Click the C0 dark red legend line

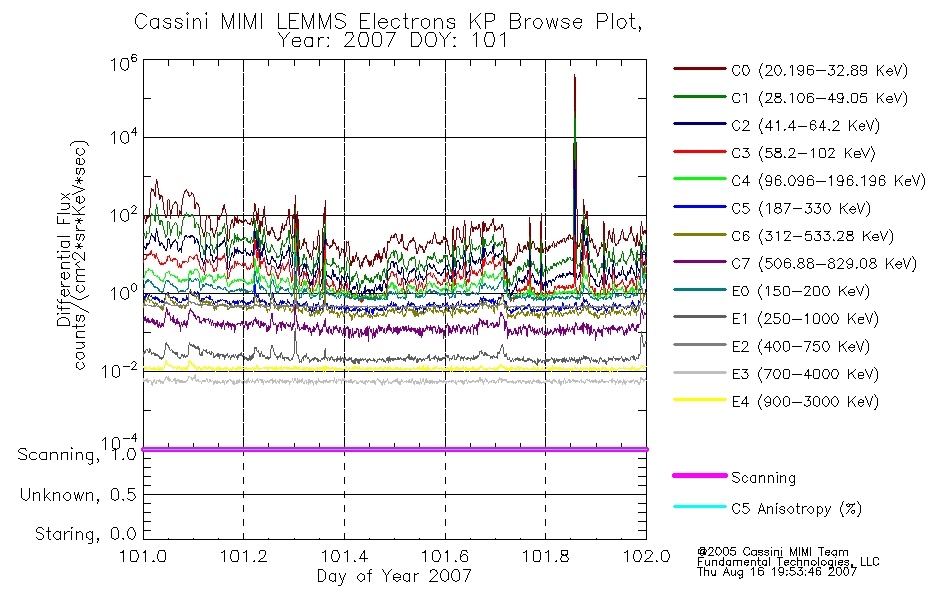point(700,69)
